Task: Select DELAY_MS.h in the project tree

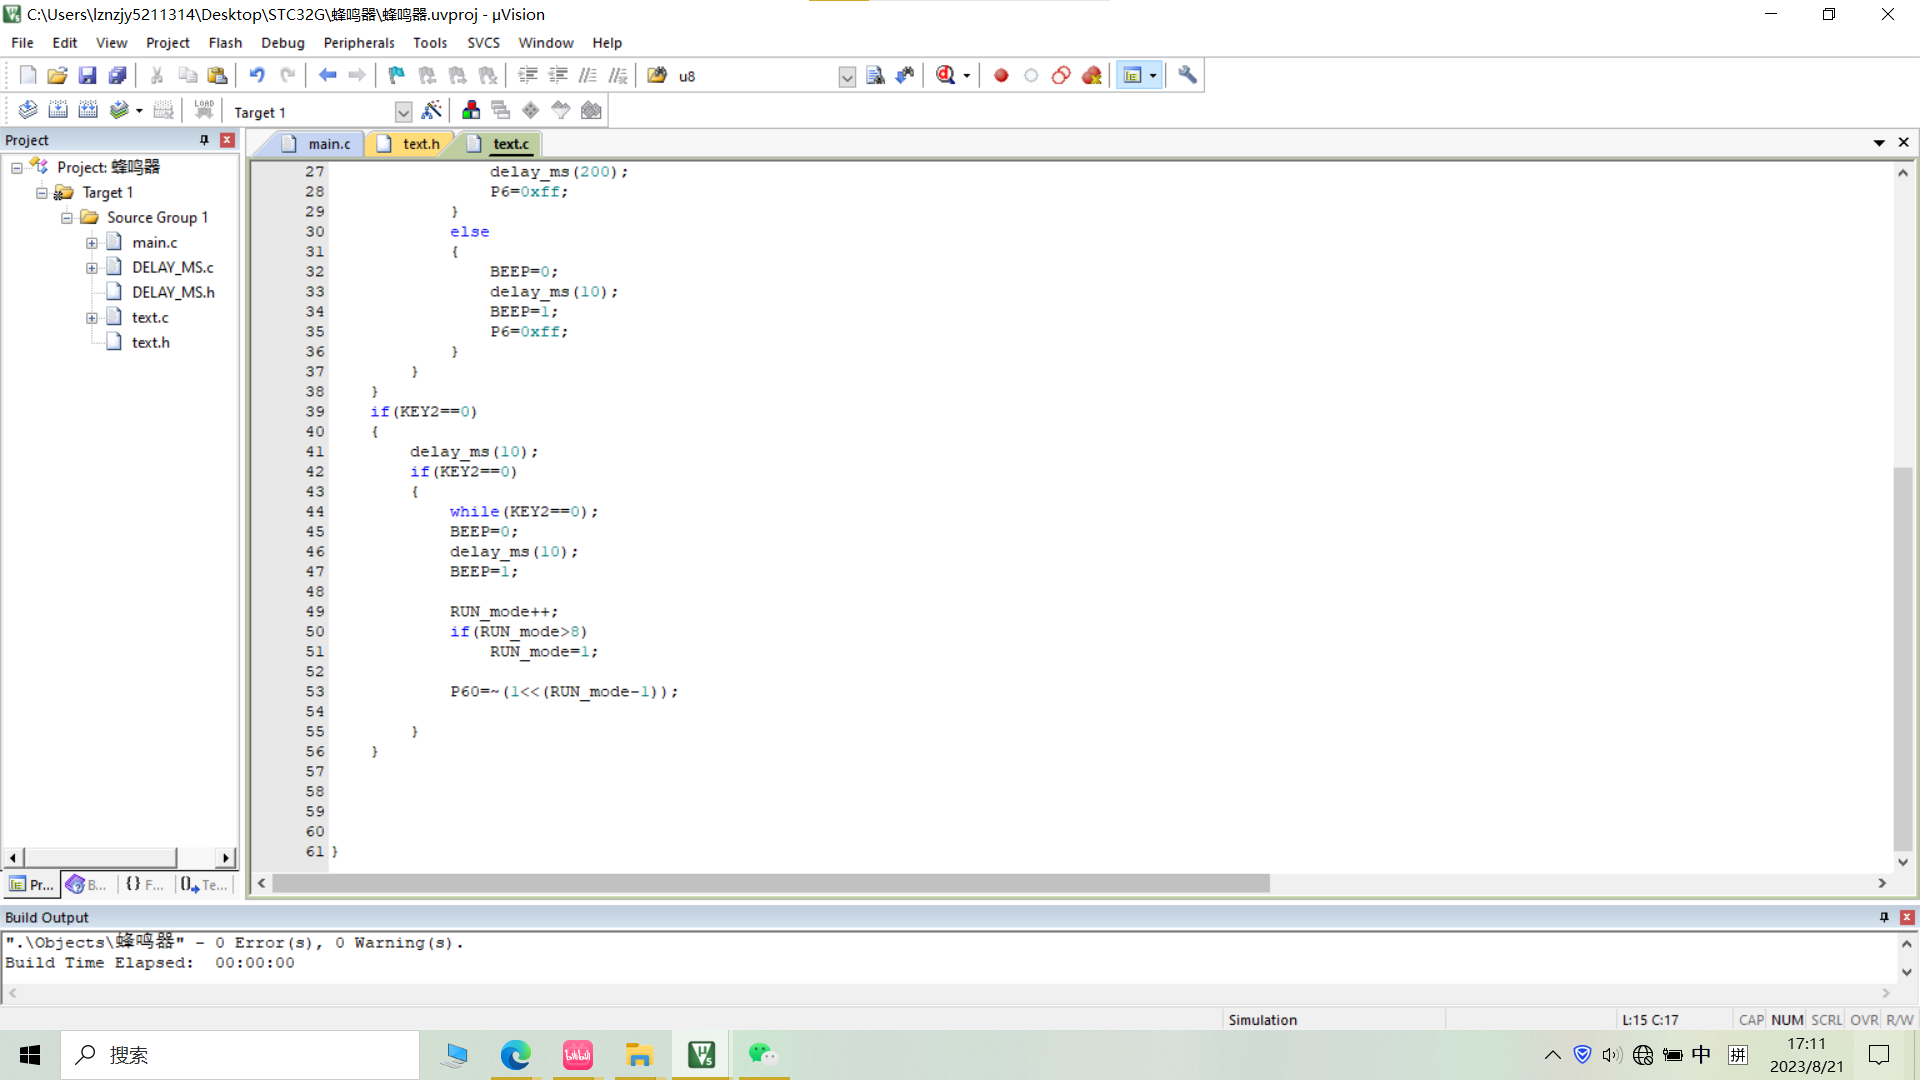Action: [x=173, y=293]
